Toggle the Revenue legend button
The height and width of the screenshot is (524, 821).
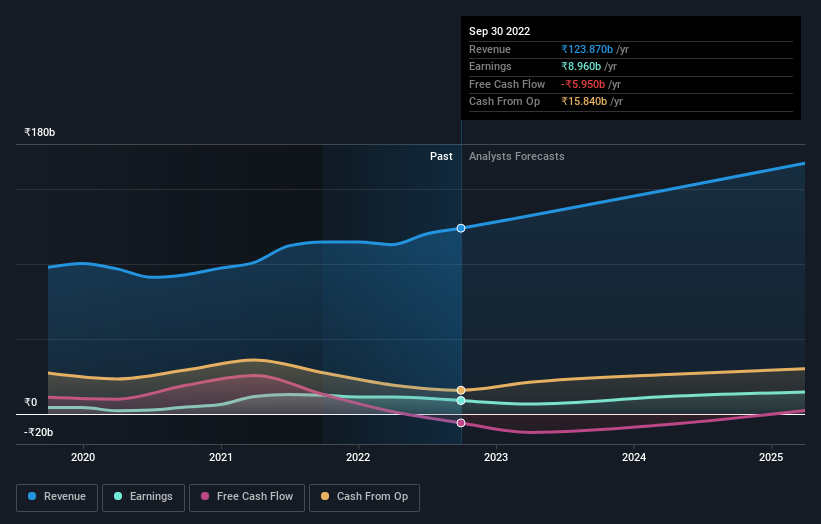click(57, 497)
